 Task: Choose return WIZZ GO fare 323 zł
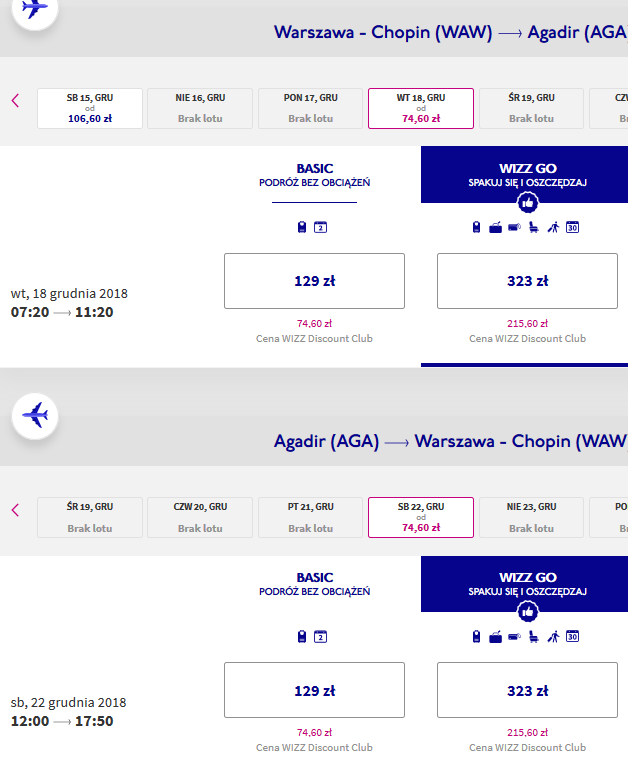(527, 690)
